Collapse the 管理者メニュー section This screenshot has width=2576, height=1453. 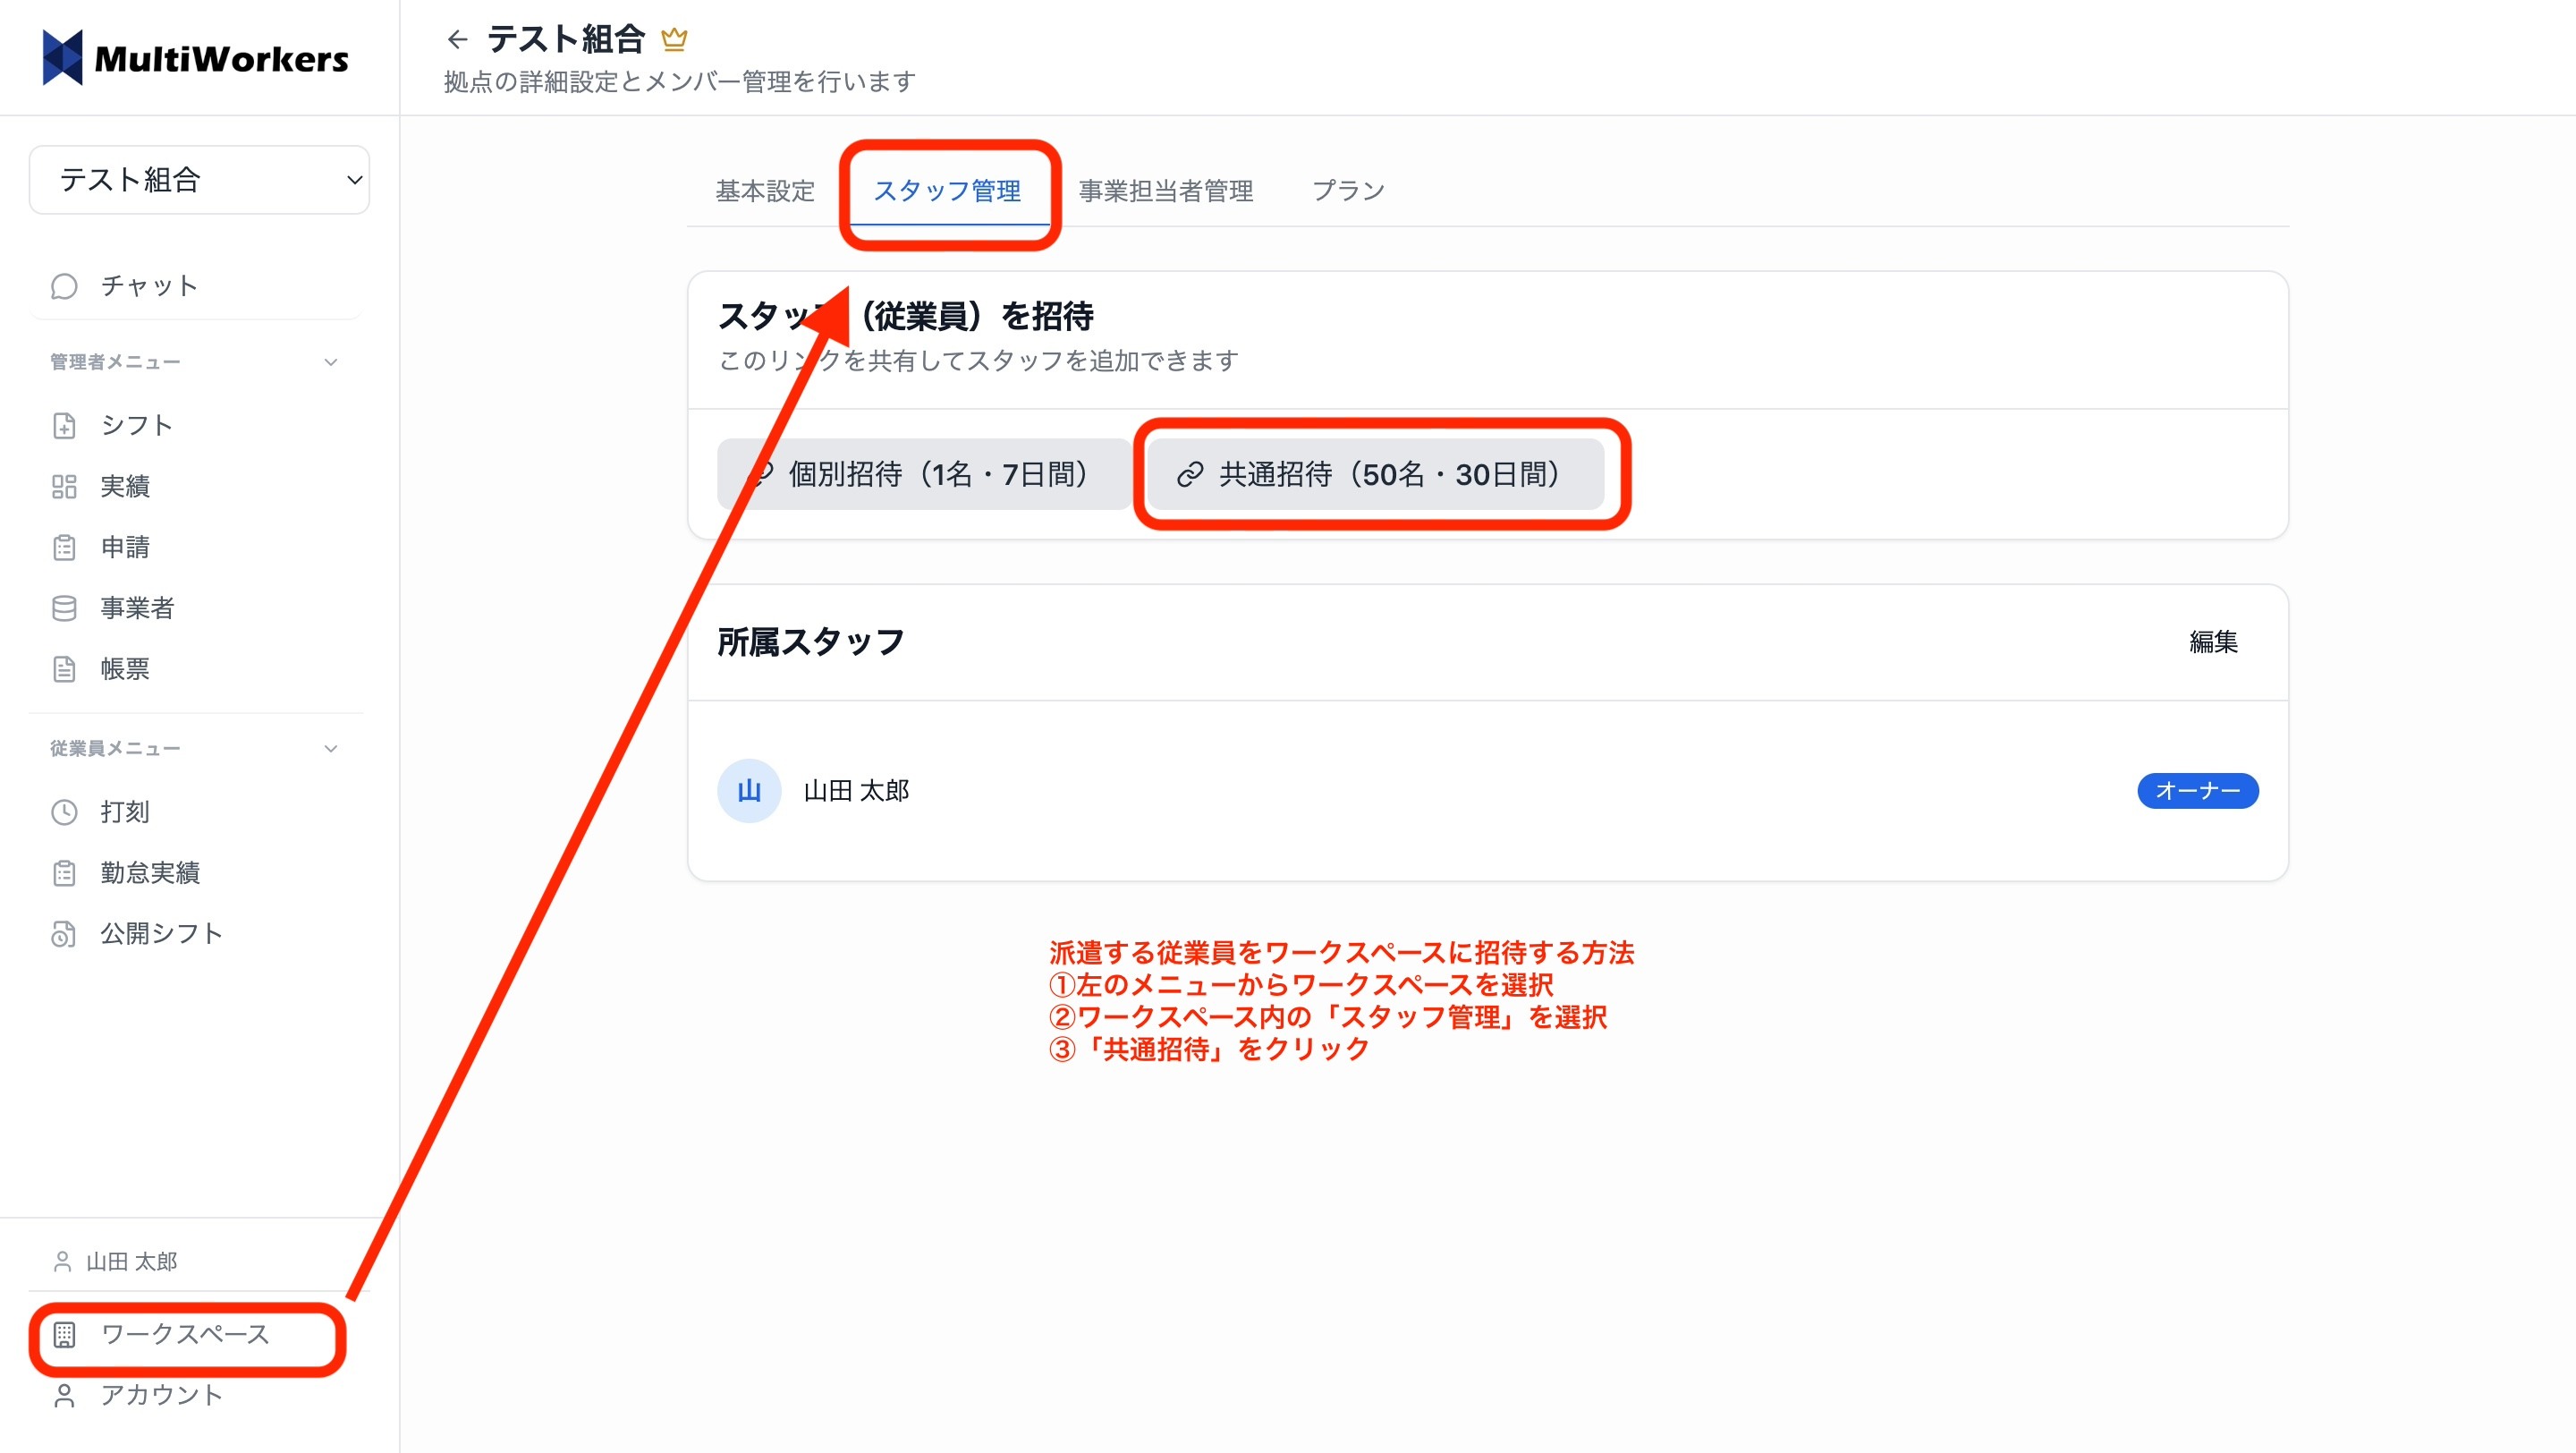click(331, 362)
